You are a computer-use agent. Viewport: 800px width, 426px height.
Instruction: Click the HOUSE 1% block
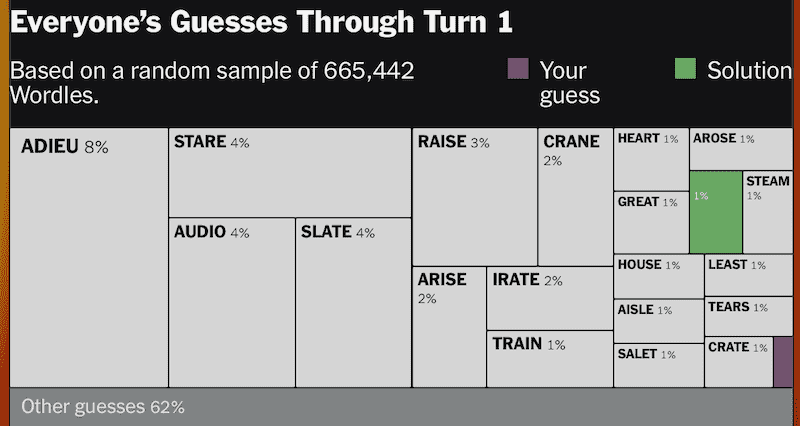coord(659,277)
